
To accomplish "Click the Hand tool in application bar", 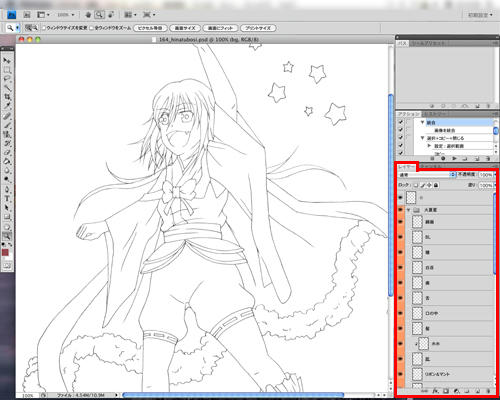I will [x=88, y=15].
